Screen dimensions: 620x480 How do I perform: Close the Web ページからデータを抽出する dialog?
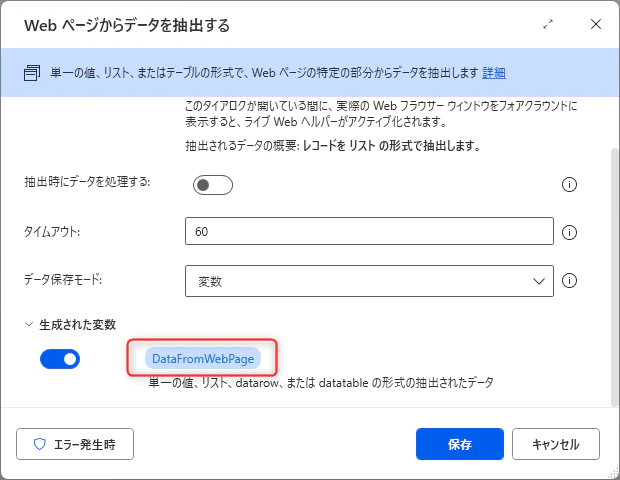click(x=596, y=24)
